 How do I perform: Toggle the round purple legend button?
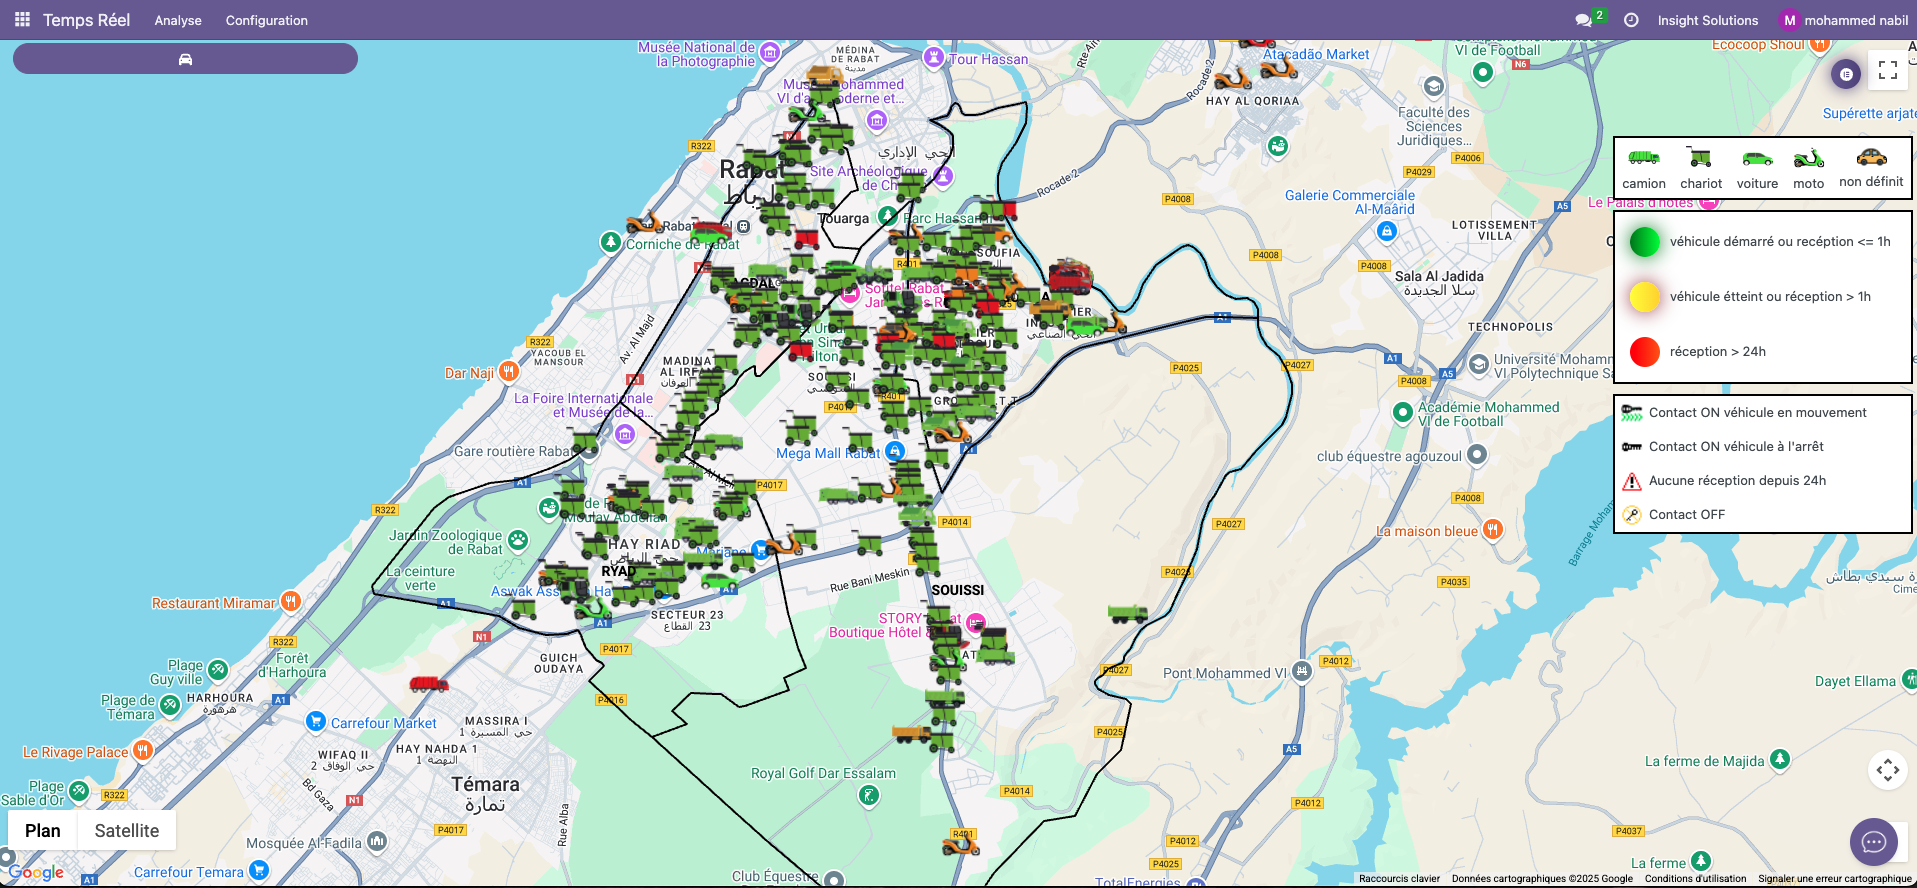point(1846,74)
